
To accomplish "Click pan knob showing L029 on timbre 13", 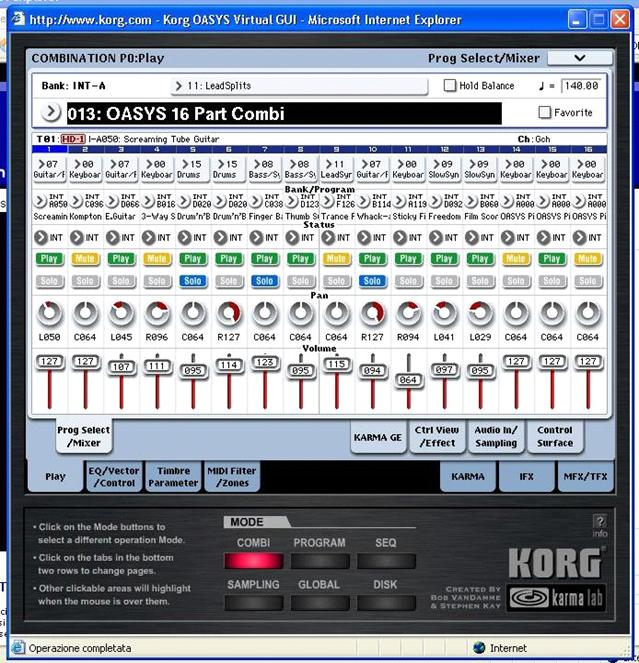I will tap(480, 314).
